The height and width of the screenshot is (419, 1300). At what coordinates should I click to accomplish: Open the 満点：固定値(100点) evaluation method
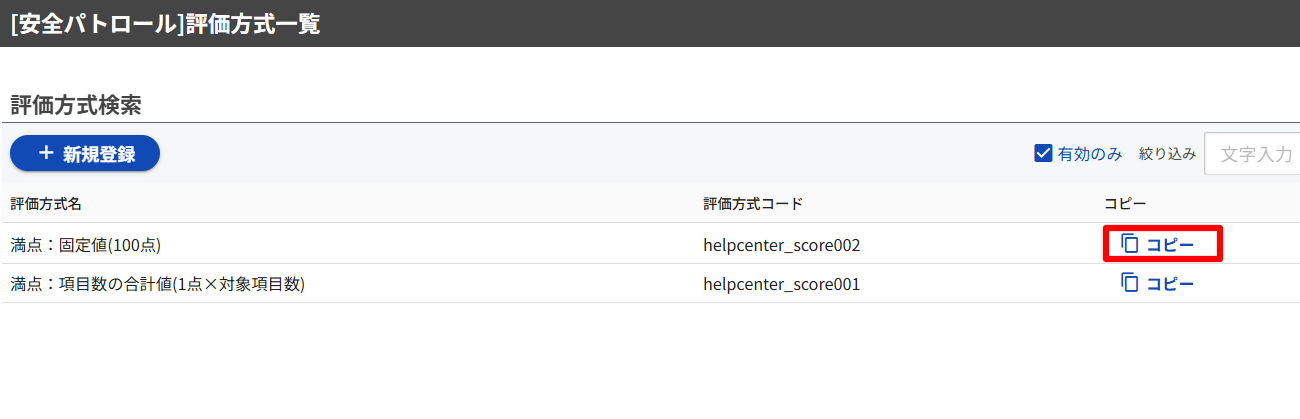pyautogui.click(x=86, y=245)
